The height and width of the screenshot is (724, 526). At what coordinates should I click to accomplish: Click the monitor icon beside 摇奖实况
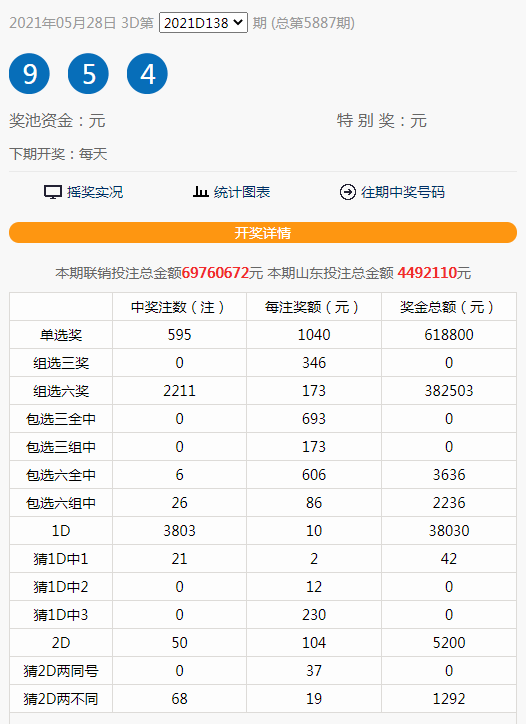pos(53,192)
